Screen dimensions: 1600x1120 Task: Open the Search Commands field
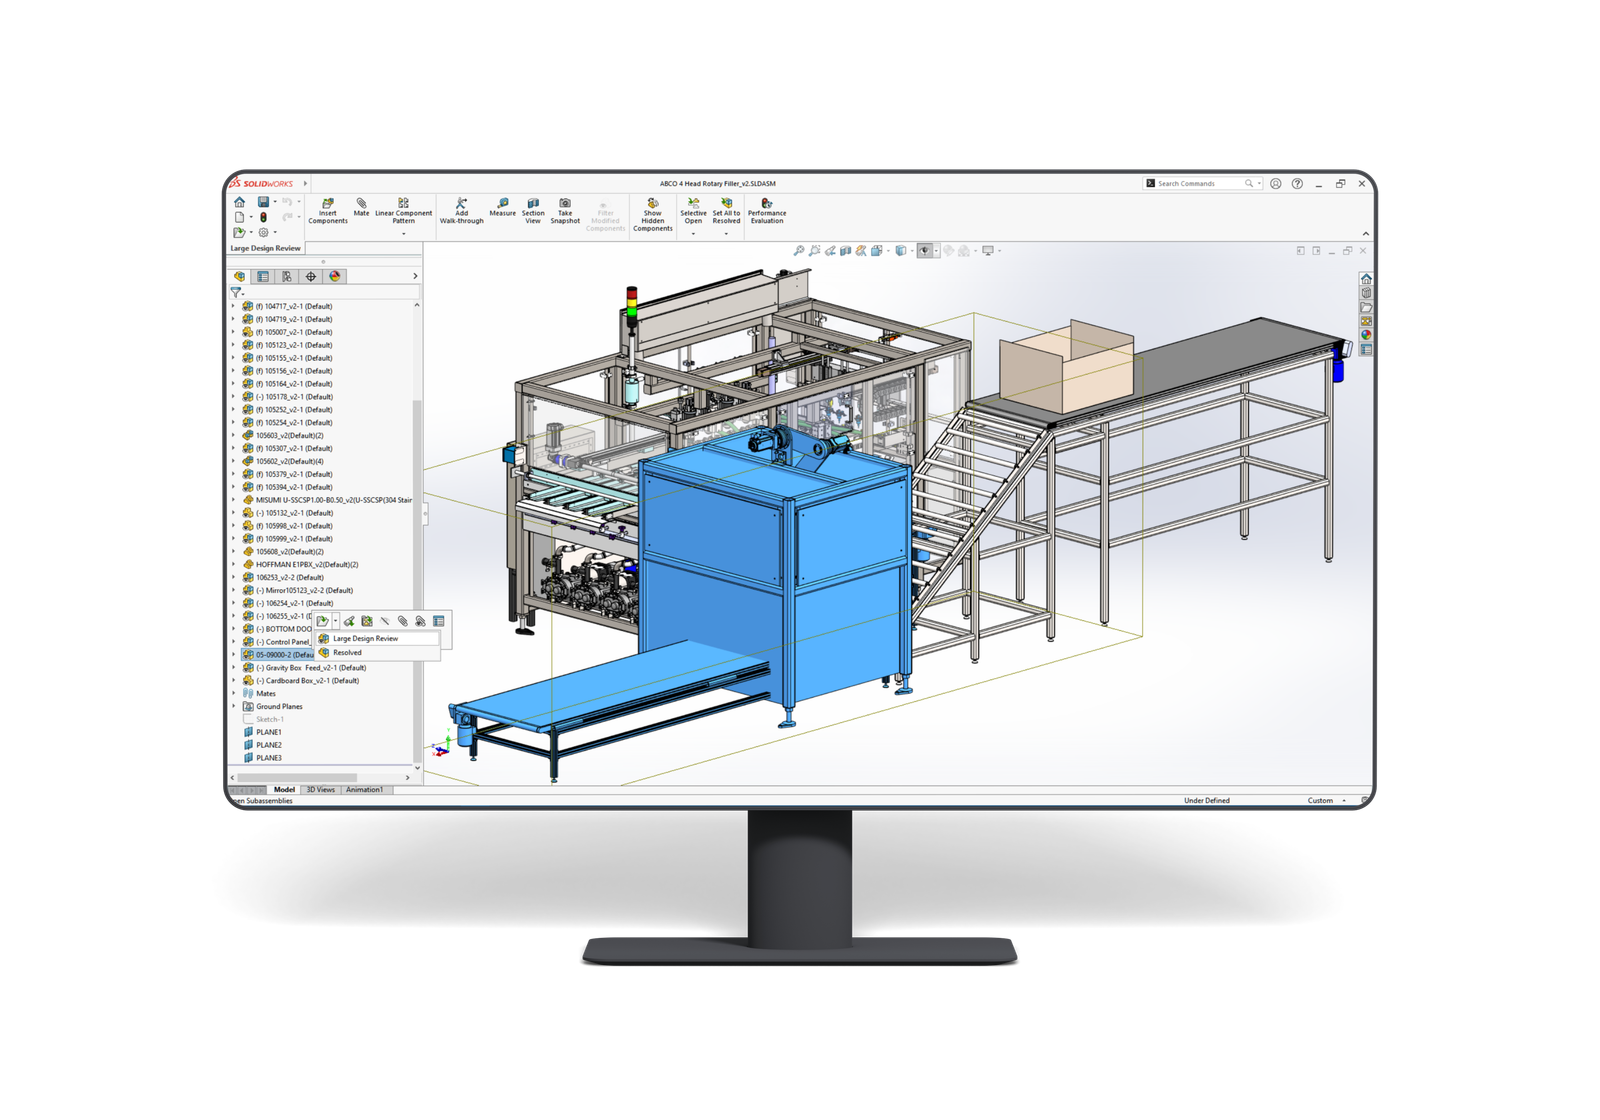[x=1200, y=184]
